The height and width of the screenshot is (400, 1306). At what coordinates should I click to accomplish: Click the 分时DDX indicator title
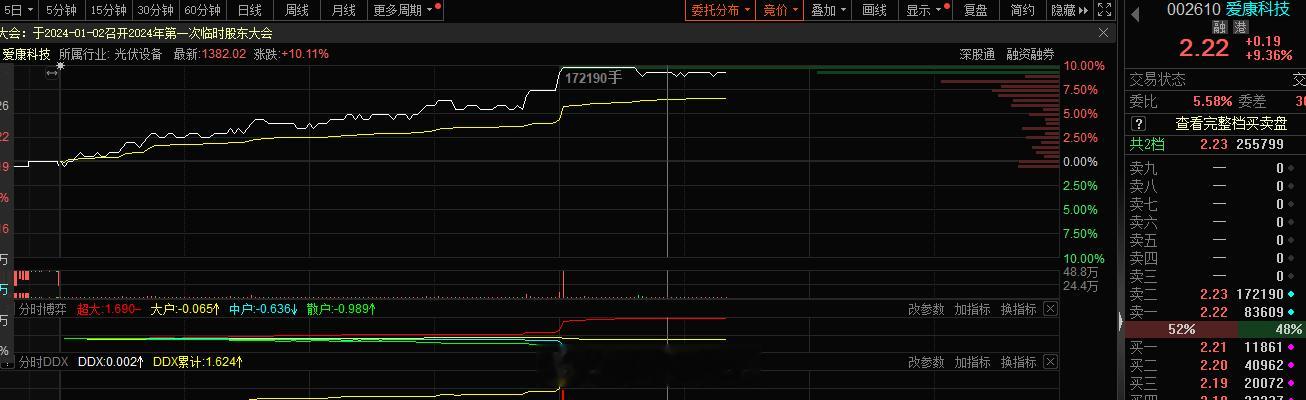43,362
